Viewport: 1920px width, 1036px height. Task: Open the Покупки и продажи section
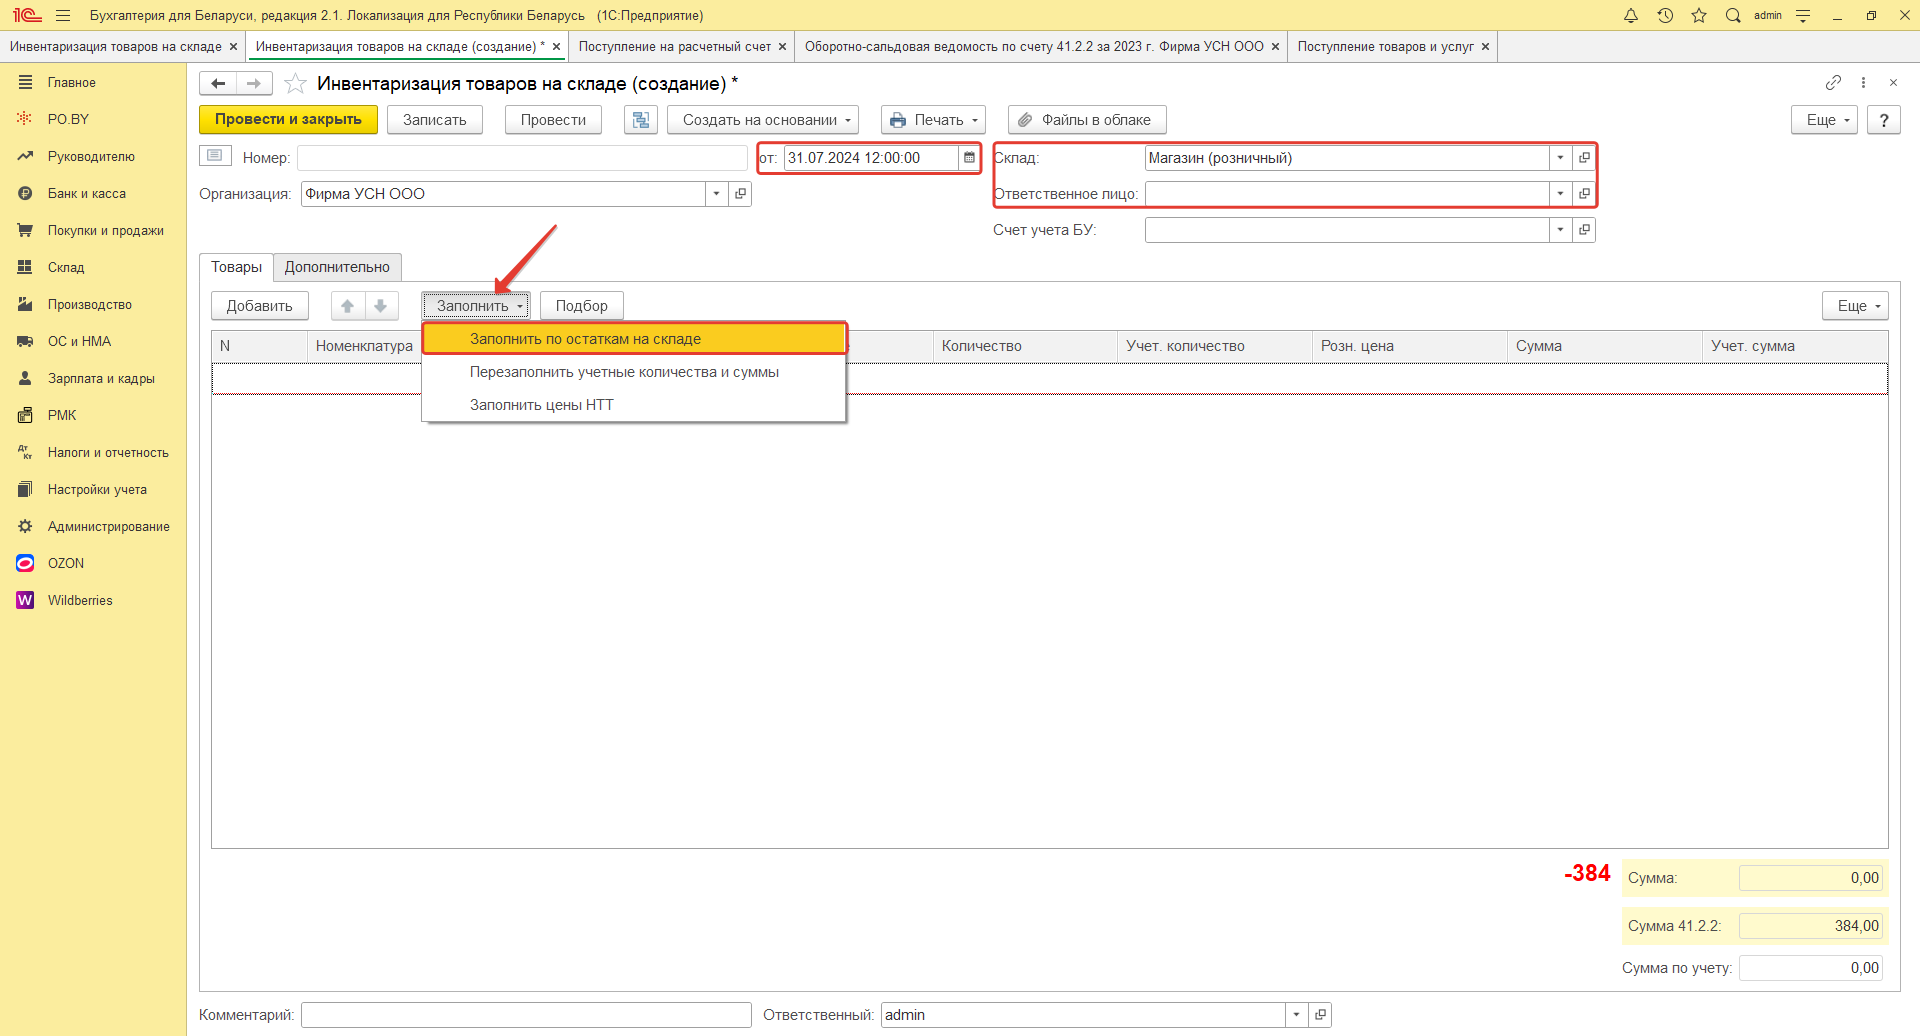coord(106,230)
